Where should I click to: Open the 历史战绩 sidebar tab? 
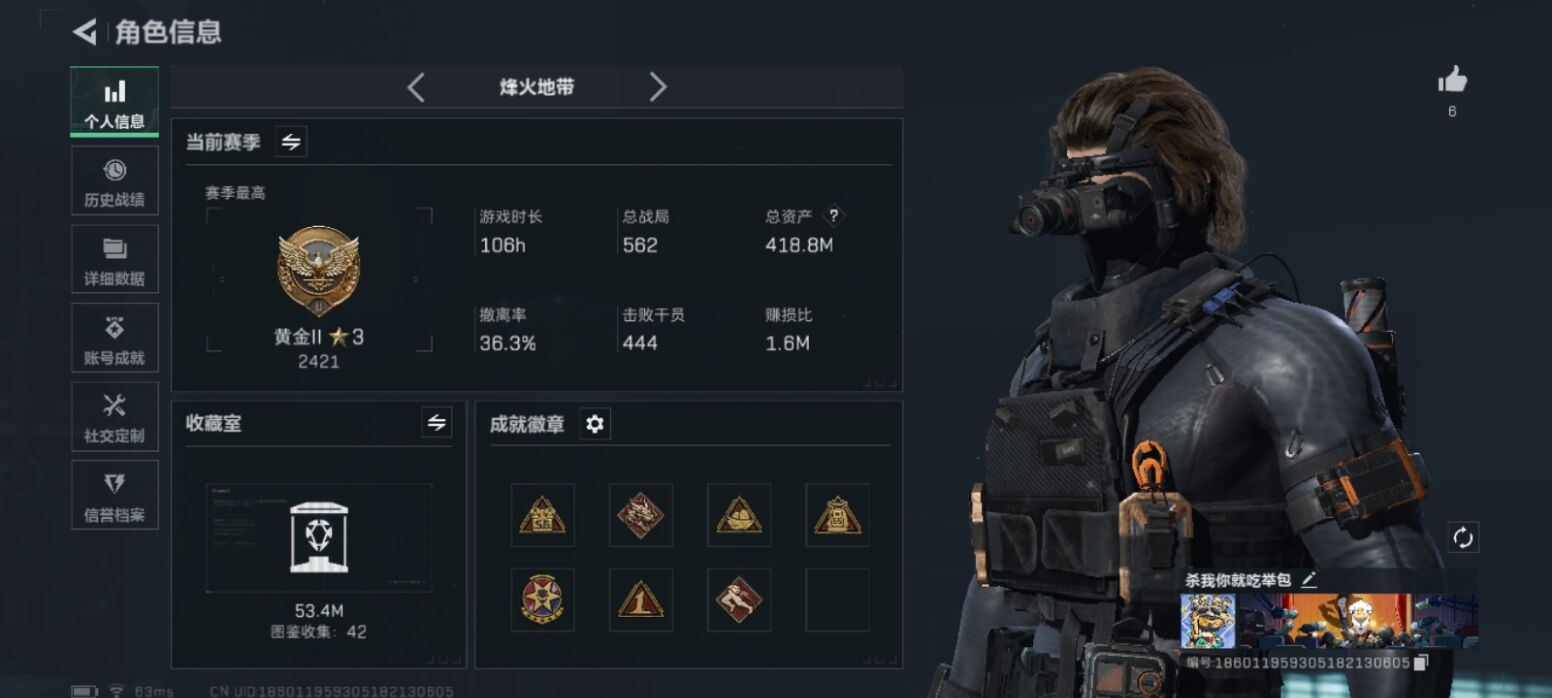115,181
